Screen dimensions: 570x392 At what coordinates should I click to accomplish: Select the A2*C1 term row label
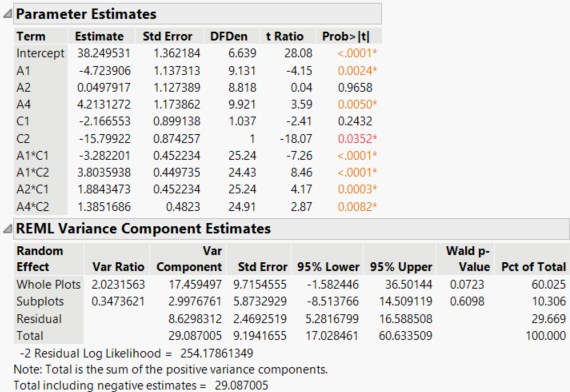point(33,189)
